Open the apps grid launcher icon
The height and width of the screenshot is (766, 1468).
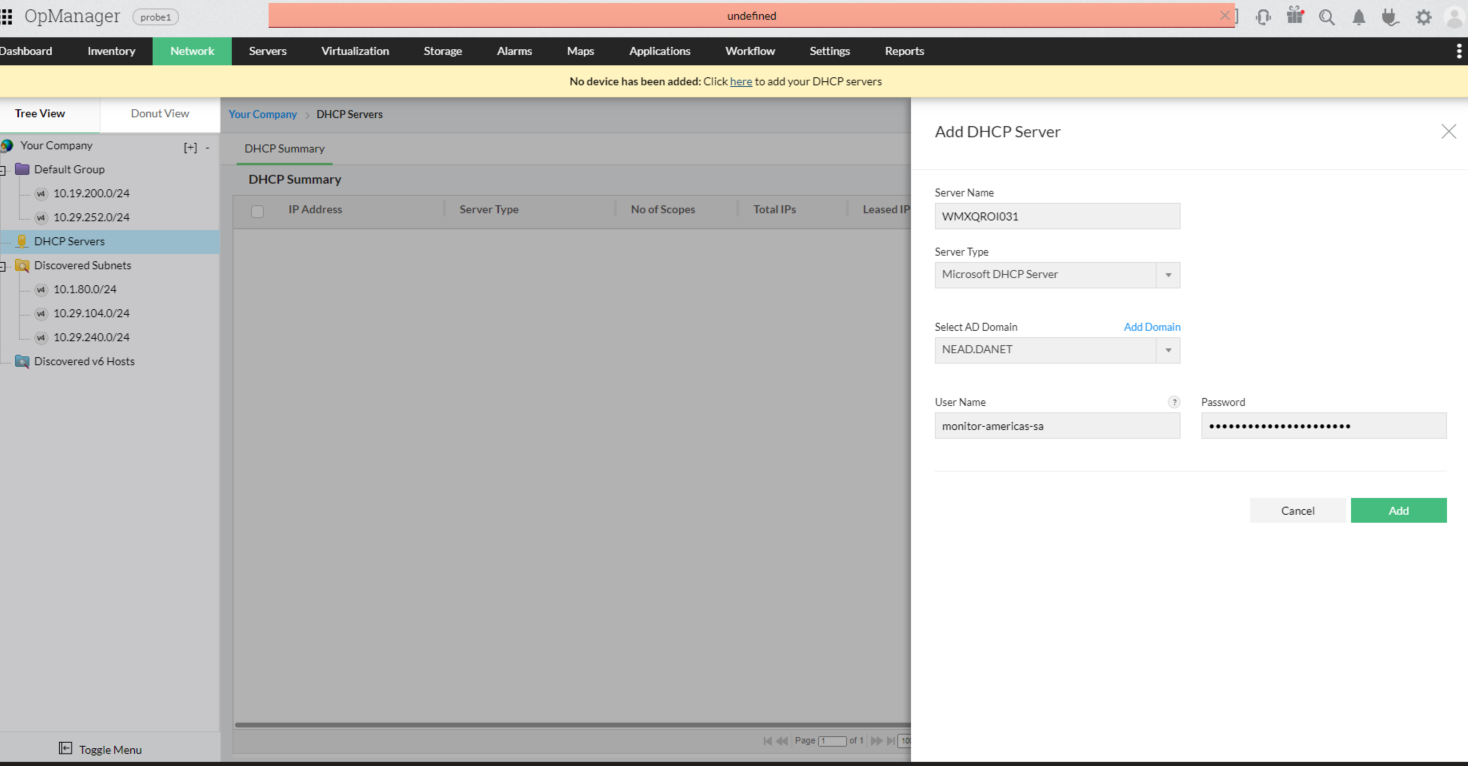click(7, 17)
